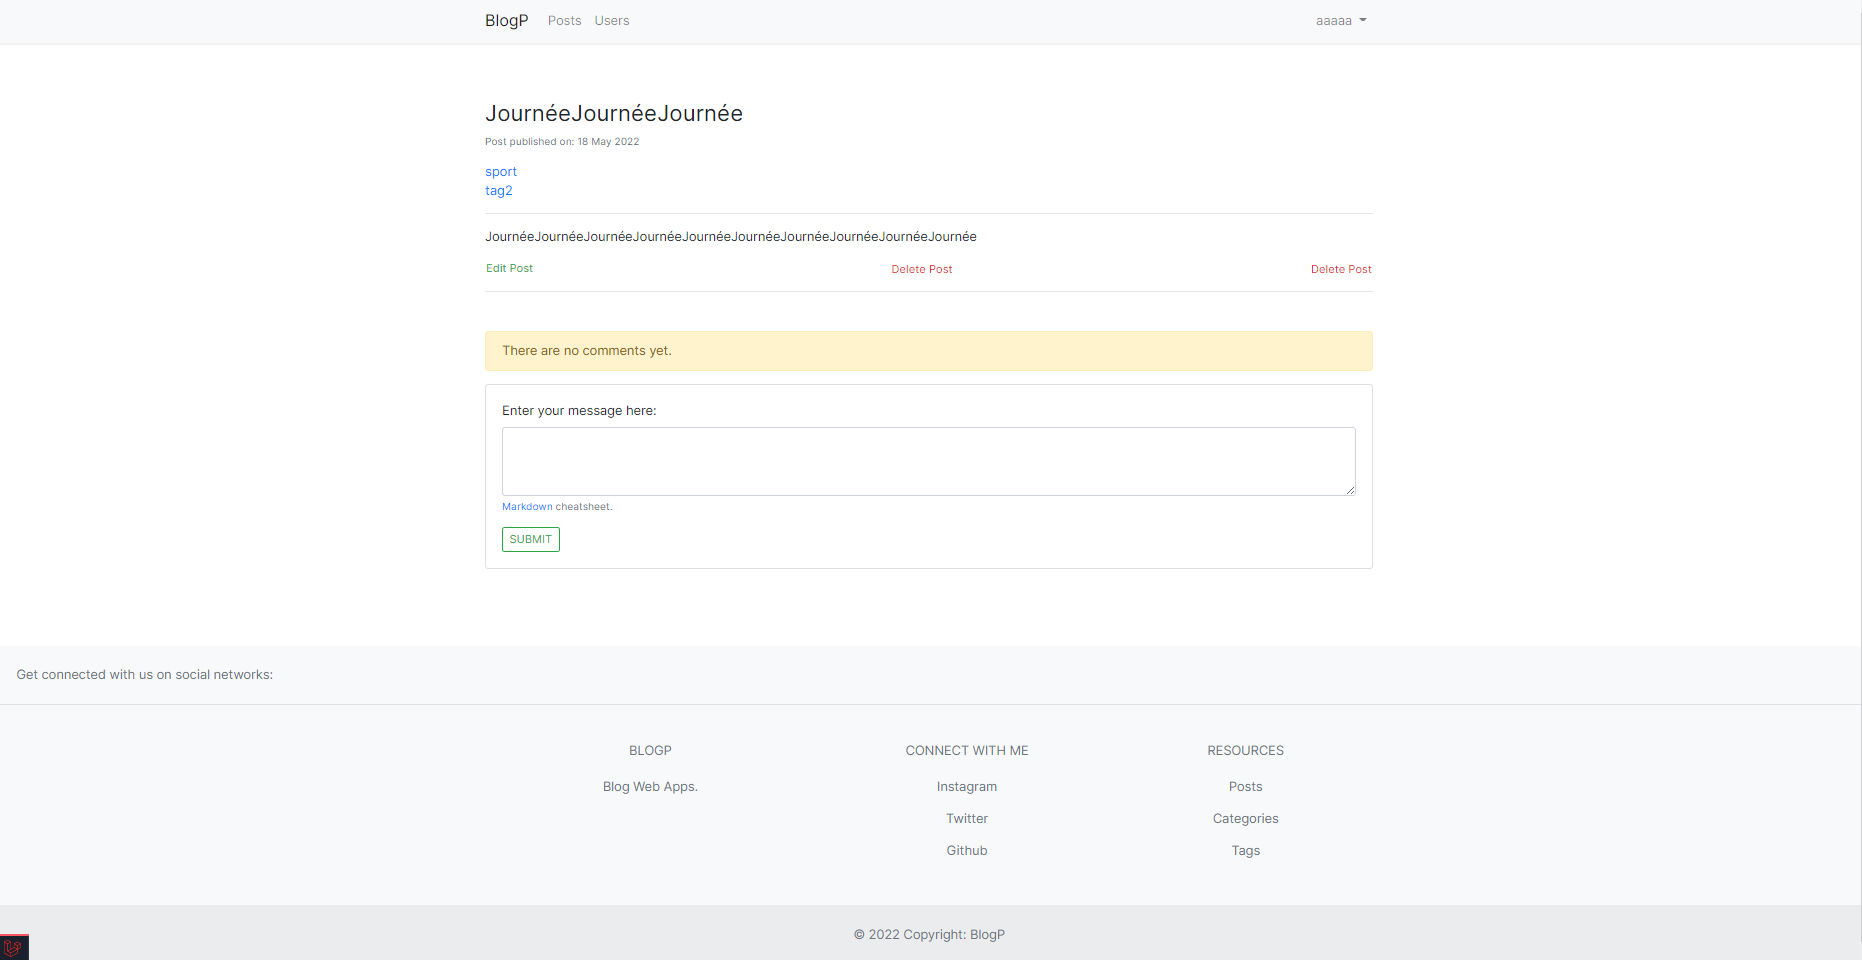Delete the post using middle Delete Post link
Screen dimensions: 1862x960
pos(921,268)
